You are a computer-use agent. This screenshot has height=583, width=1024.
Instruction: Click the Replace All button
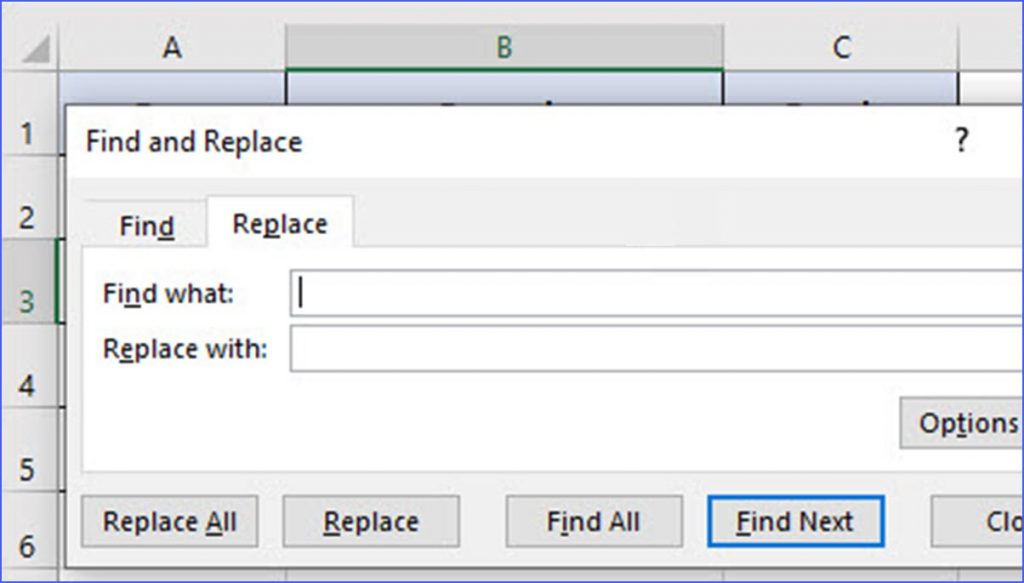pyautogui.click(x=169, y=521)
